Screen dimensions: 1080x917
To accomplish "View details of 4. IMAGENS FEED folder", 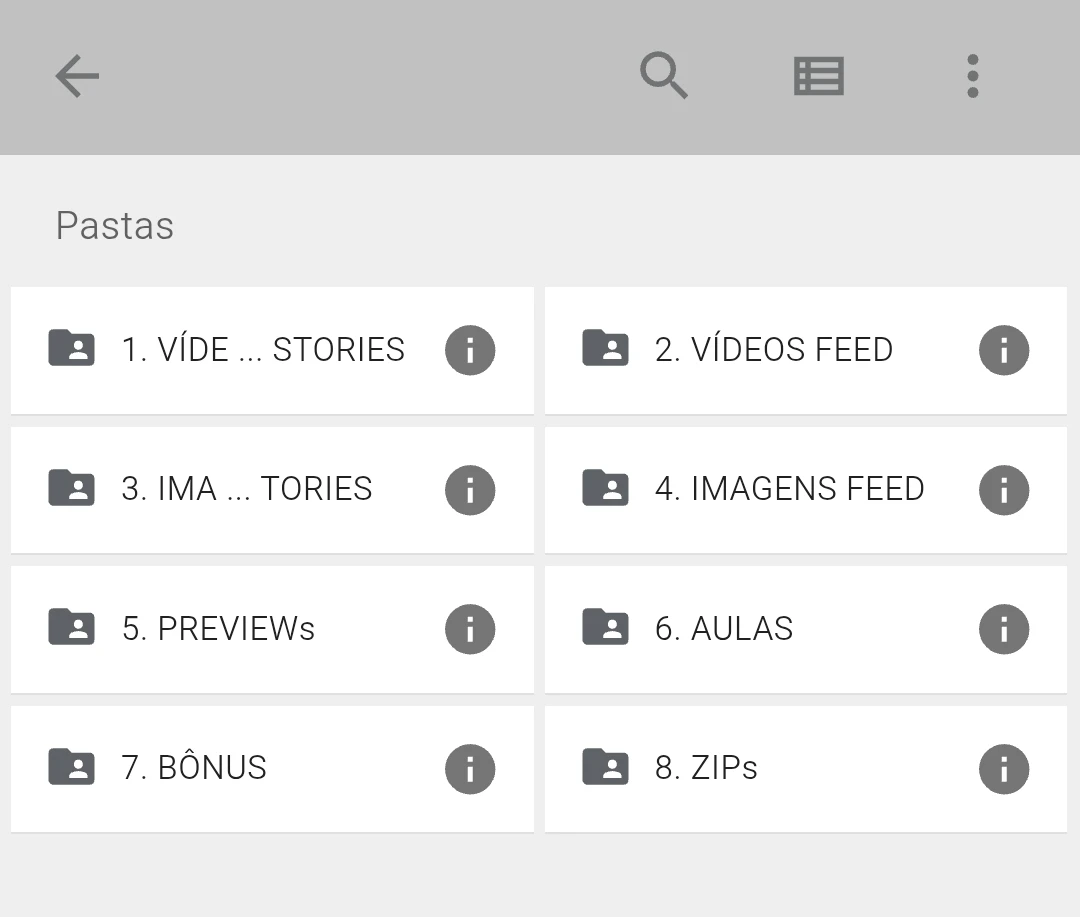I will coord(1004,490).
